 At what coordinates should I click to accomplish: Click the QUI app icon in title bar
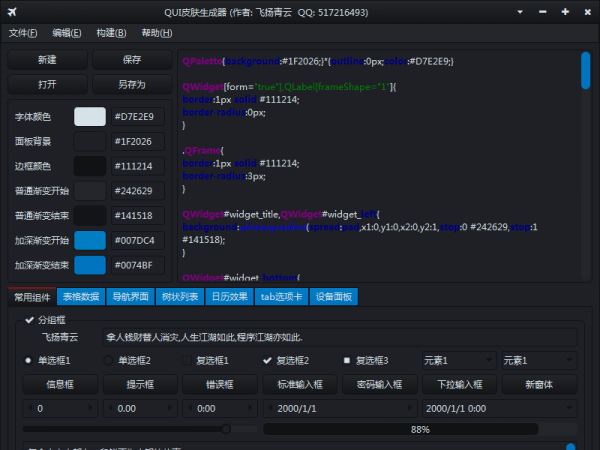[x=12, y=12]
